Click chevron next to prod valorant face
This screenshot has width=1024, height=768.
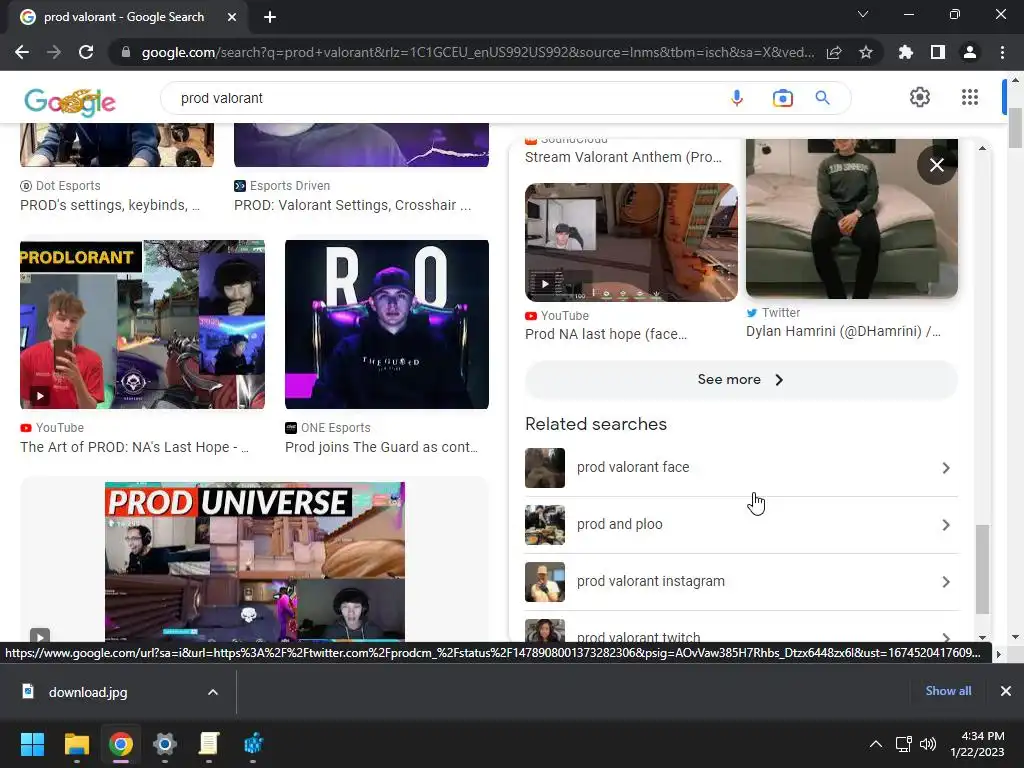click(x=946, y=468)
